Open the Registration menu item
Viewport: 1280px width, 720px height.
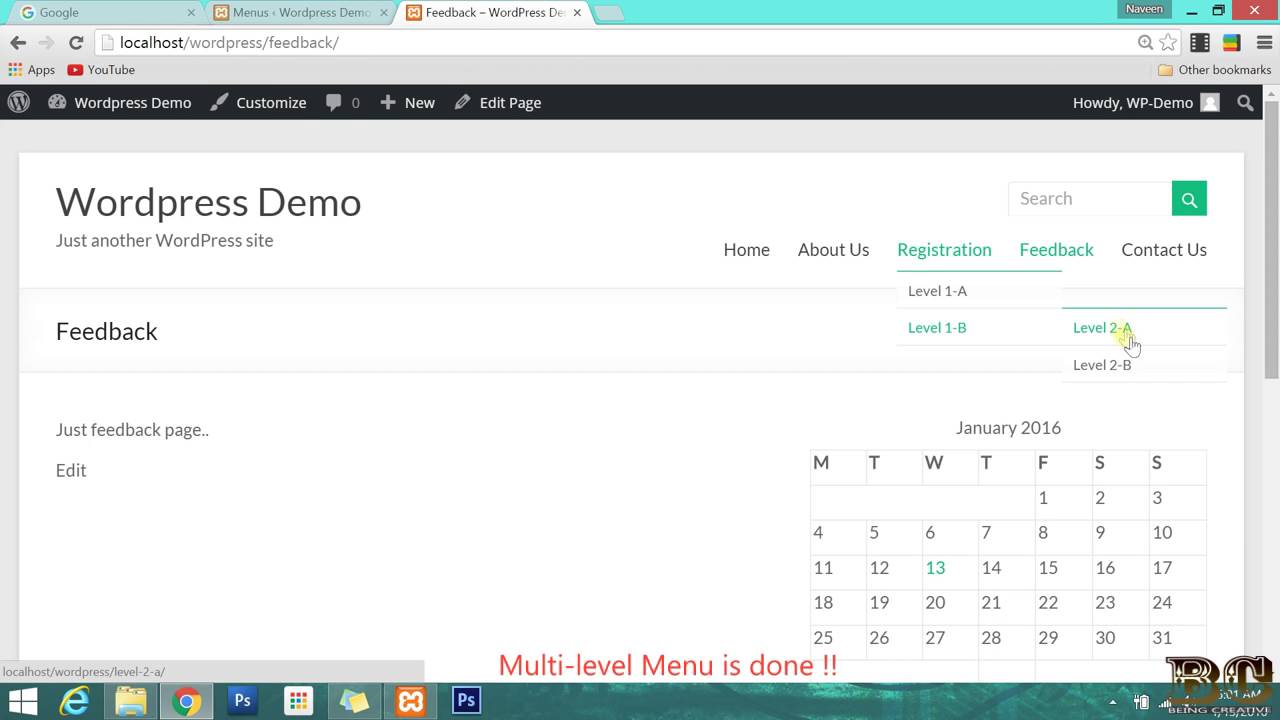click(x=944, y=250)
